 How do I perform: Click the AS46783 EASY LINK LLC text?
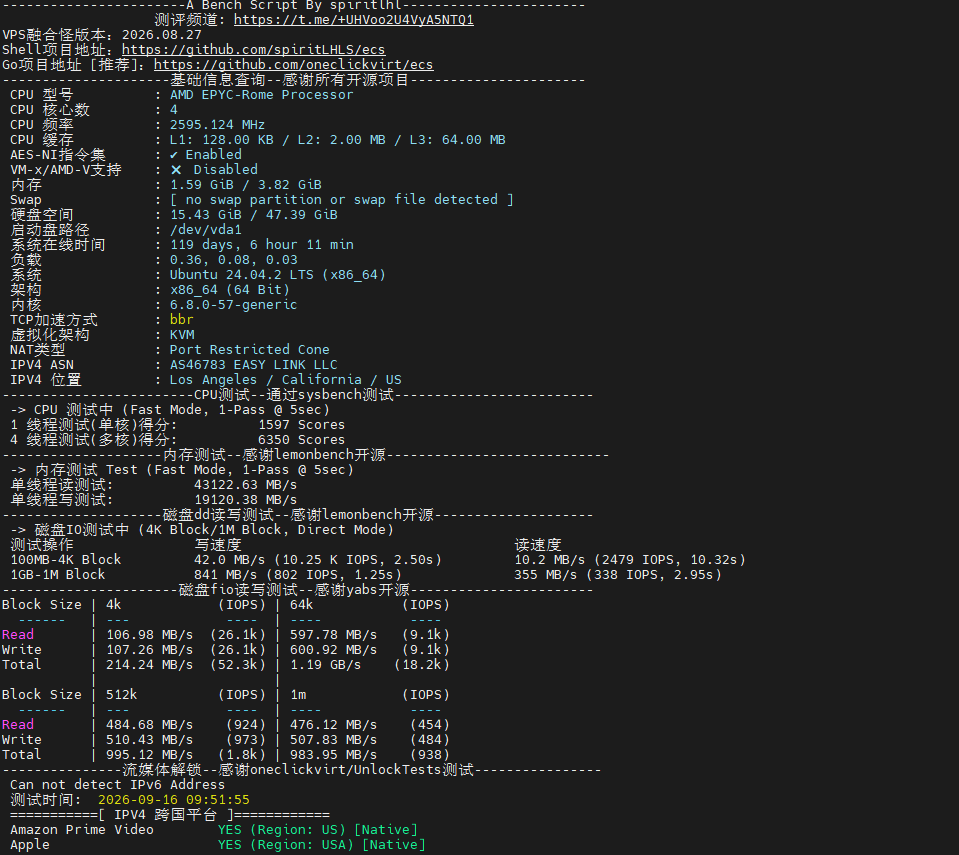pos(253,365)
